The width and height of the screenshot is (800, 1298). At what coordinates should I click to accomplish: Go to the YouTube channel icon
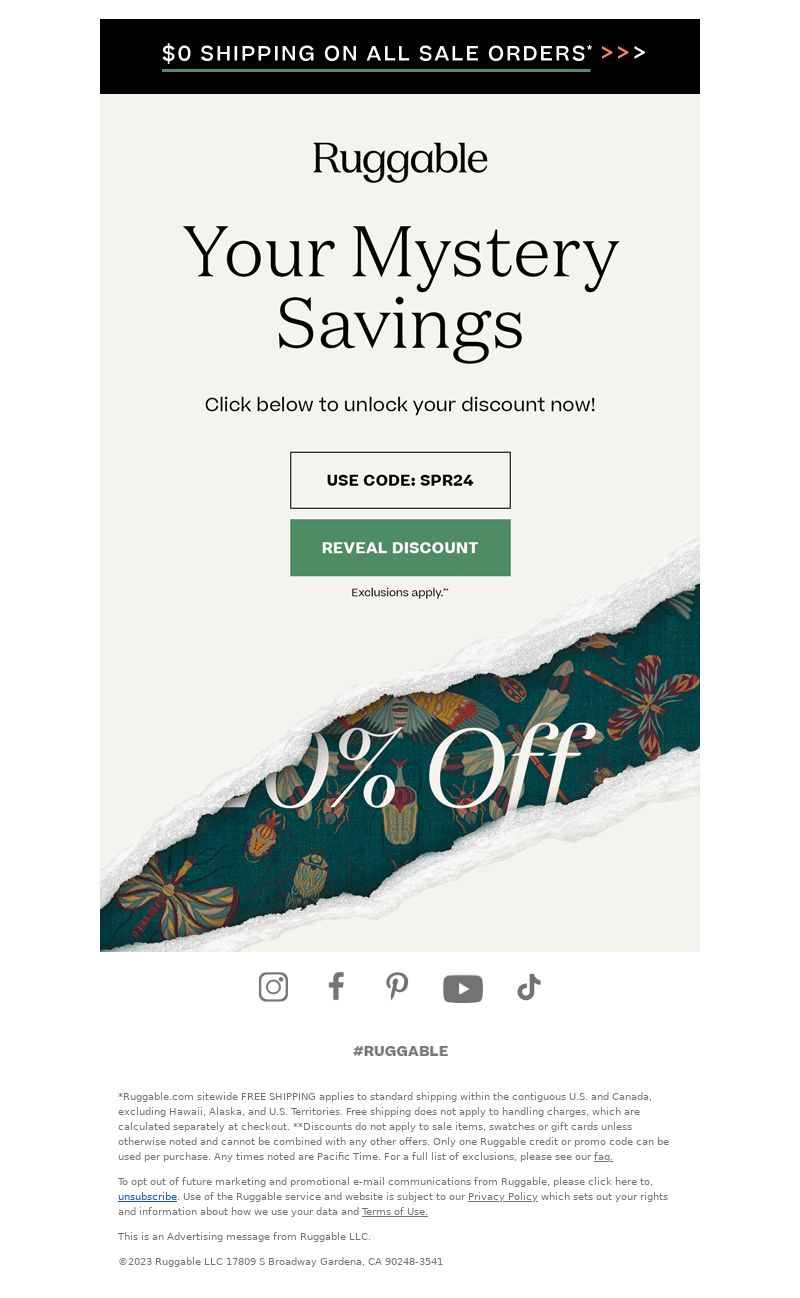[x=463, y=989]
